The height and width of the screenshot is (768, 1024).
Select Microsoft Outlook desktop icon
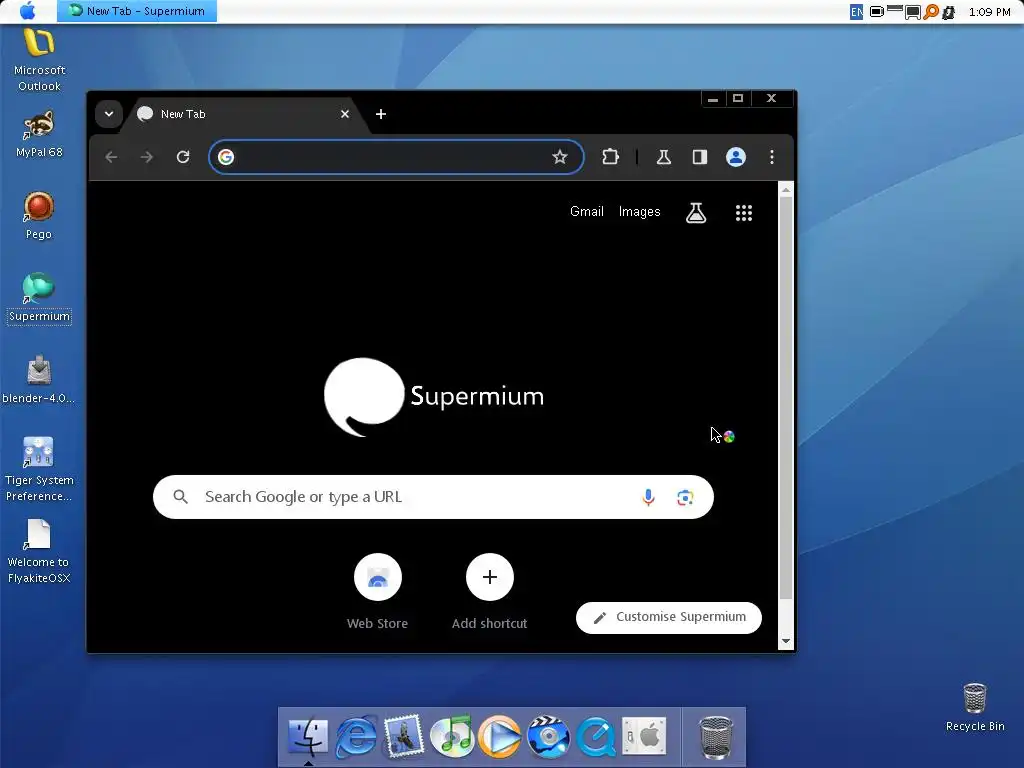click(39, 59)
